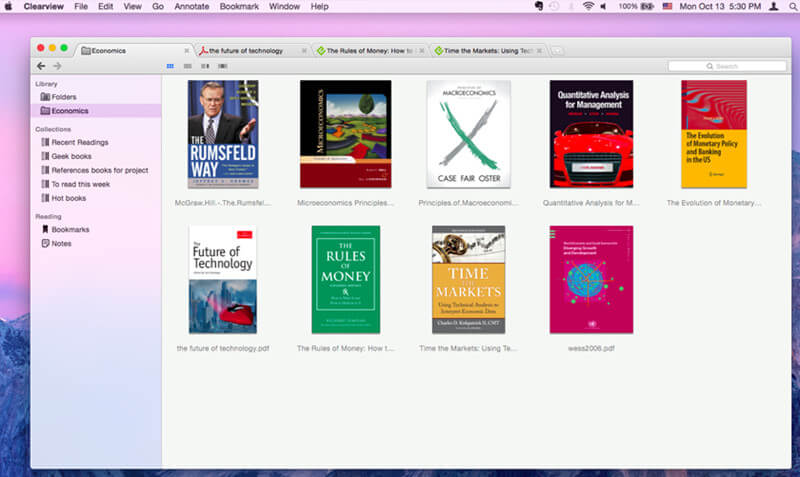
Task: Open Time the Markets book cover
Action: coord(468,280)
